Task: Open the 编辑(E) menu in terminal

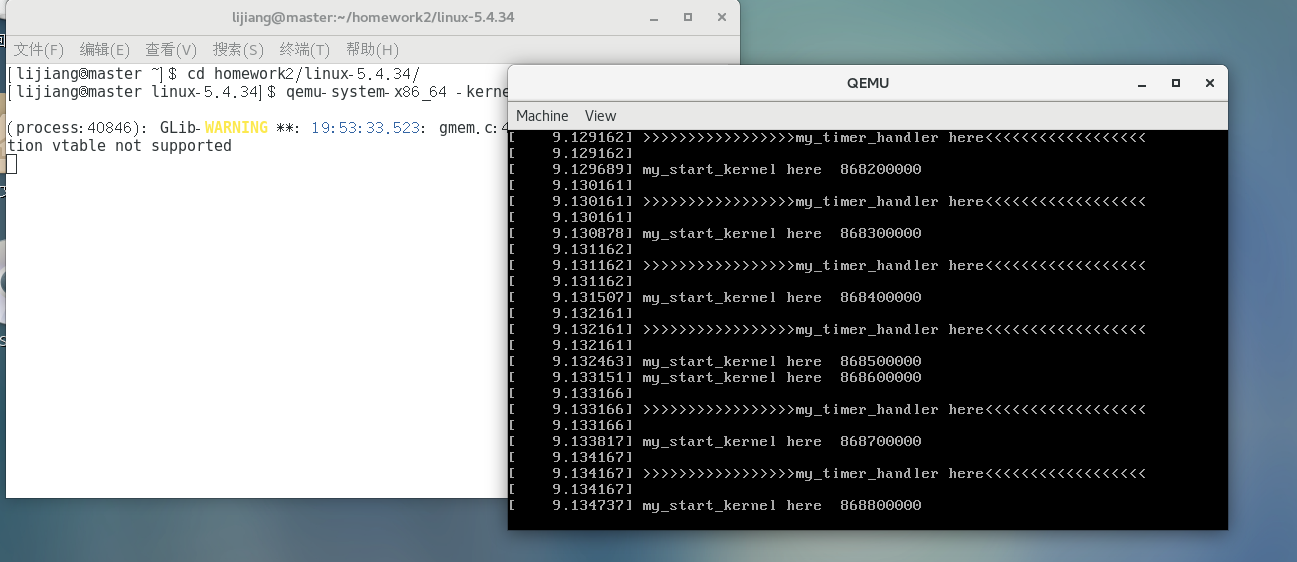Action: (105, 50)
